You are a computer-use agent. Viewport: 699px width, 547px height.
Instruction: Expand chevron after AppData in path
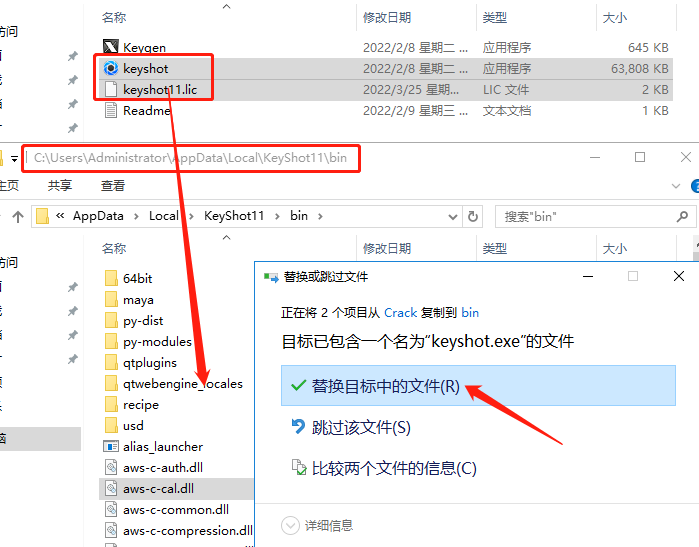click(136, 217)
